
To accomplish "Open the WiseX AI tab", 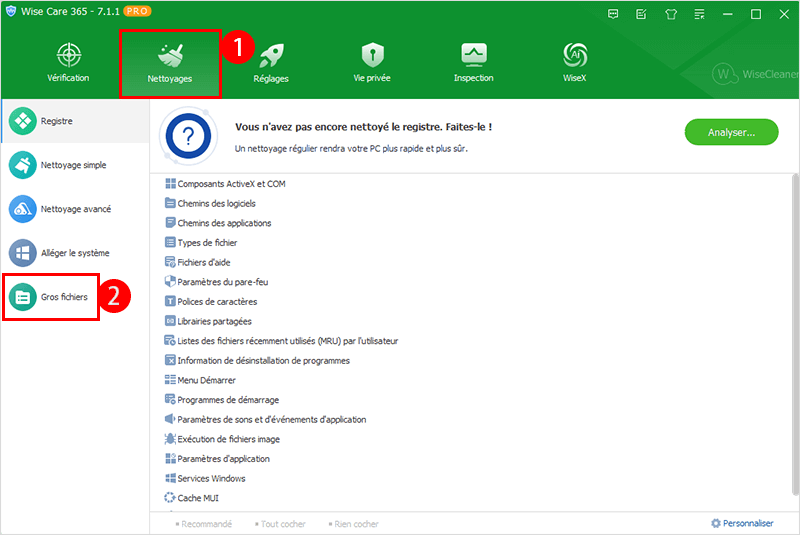I will point(574,63).
